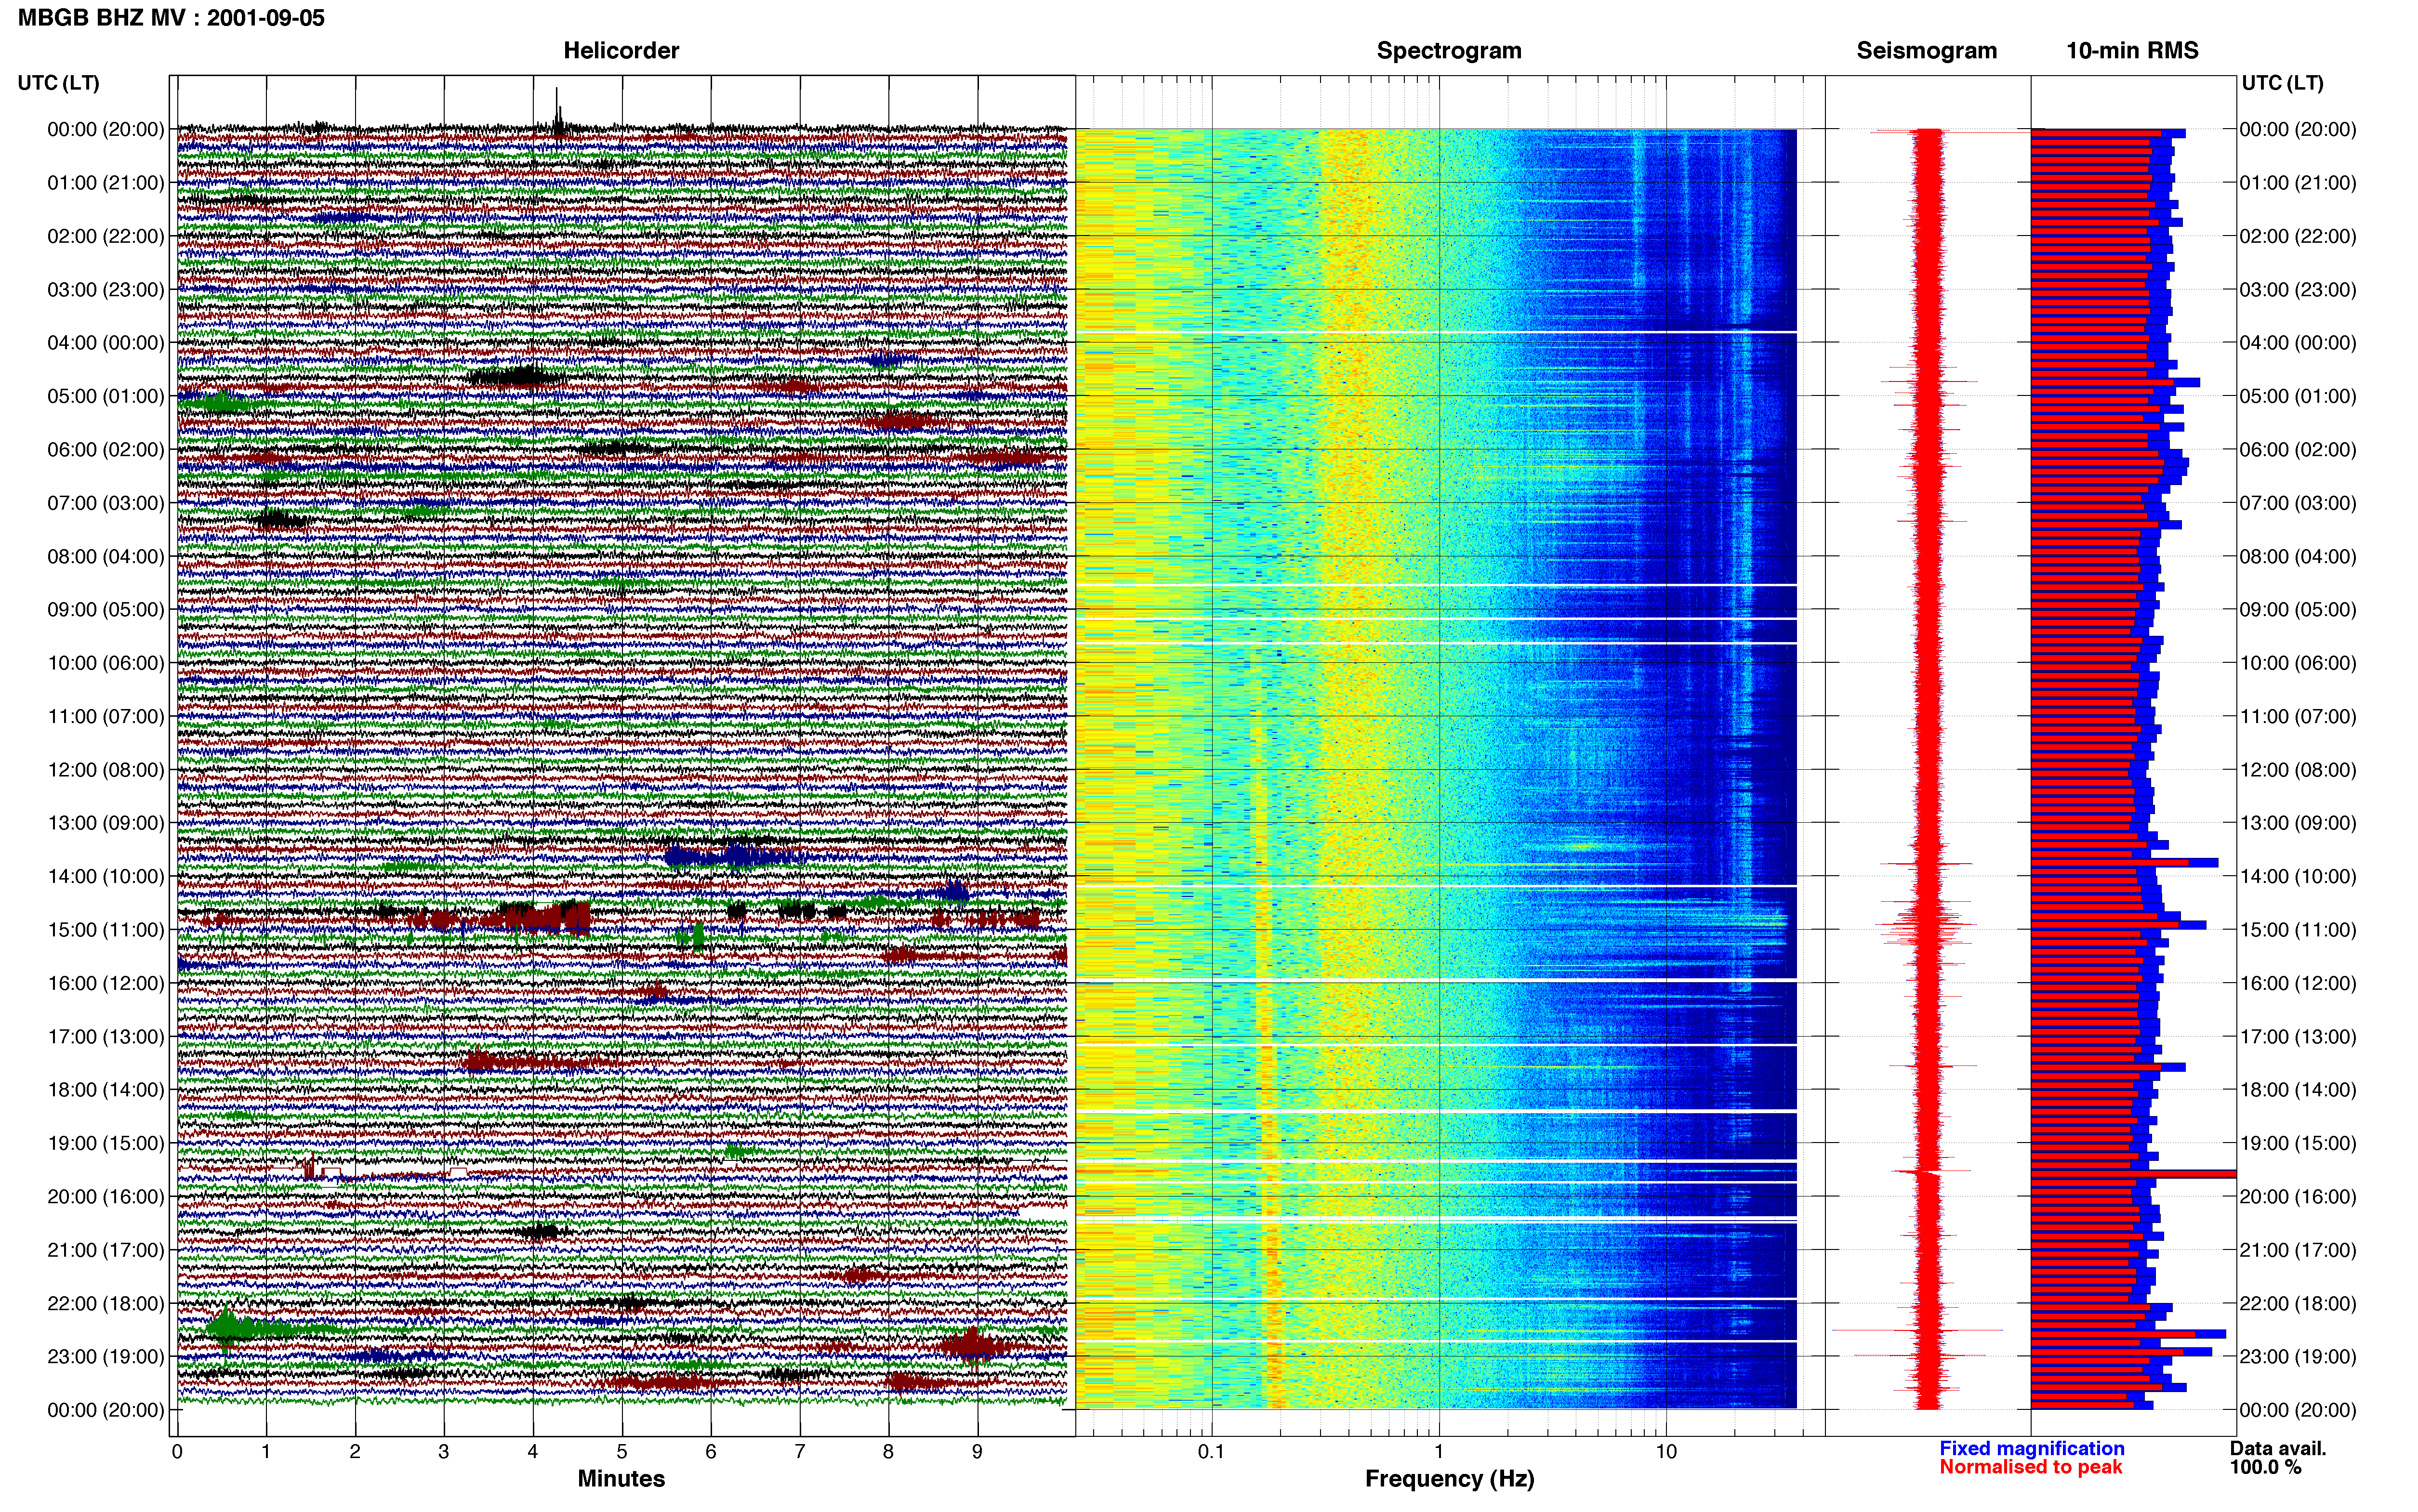Click left time label 07:00 (03:00)
This screenshot has height=1512, width=2418.
106,503
